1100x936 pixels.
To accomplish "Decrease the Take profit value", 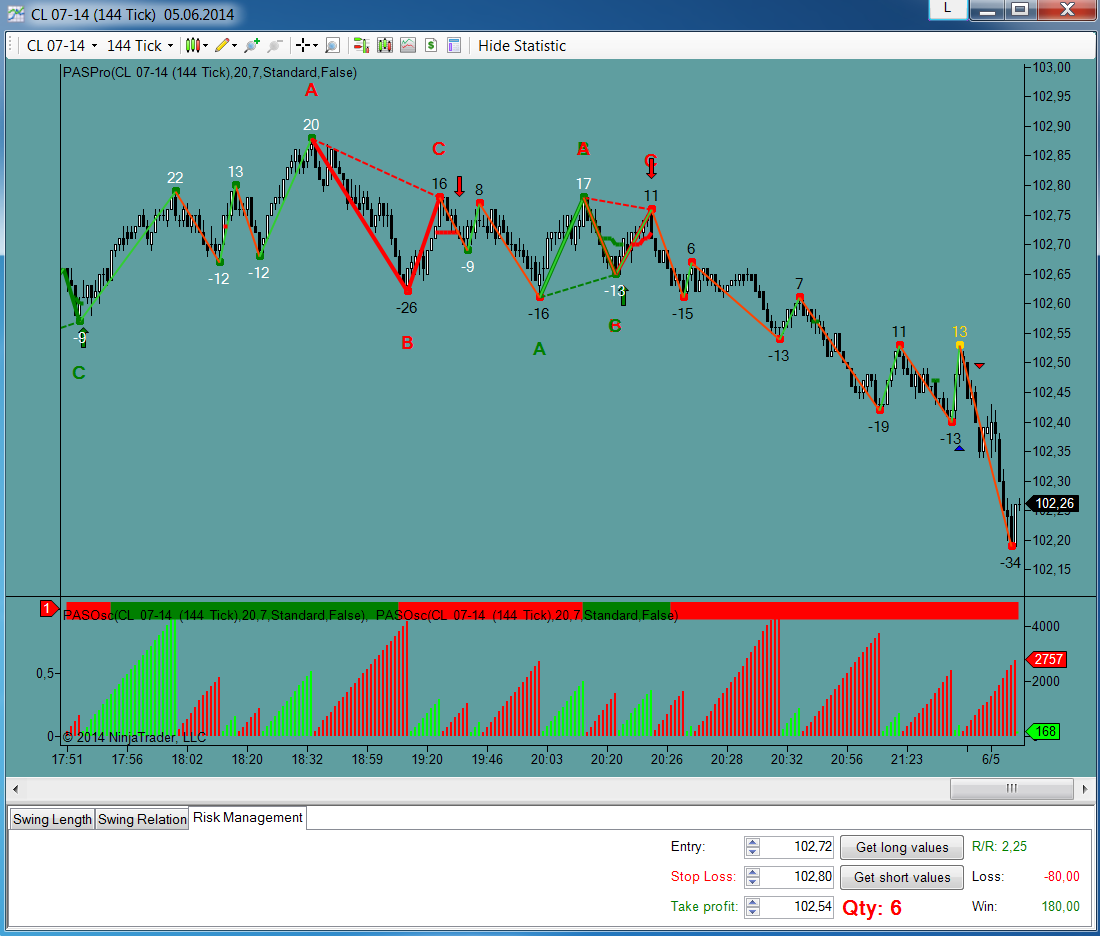I will click(x=753, y=911).
